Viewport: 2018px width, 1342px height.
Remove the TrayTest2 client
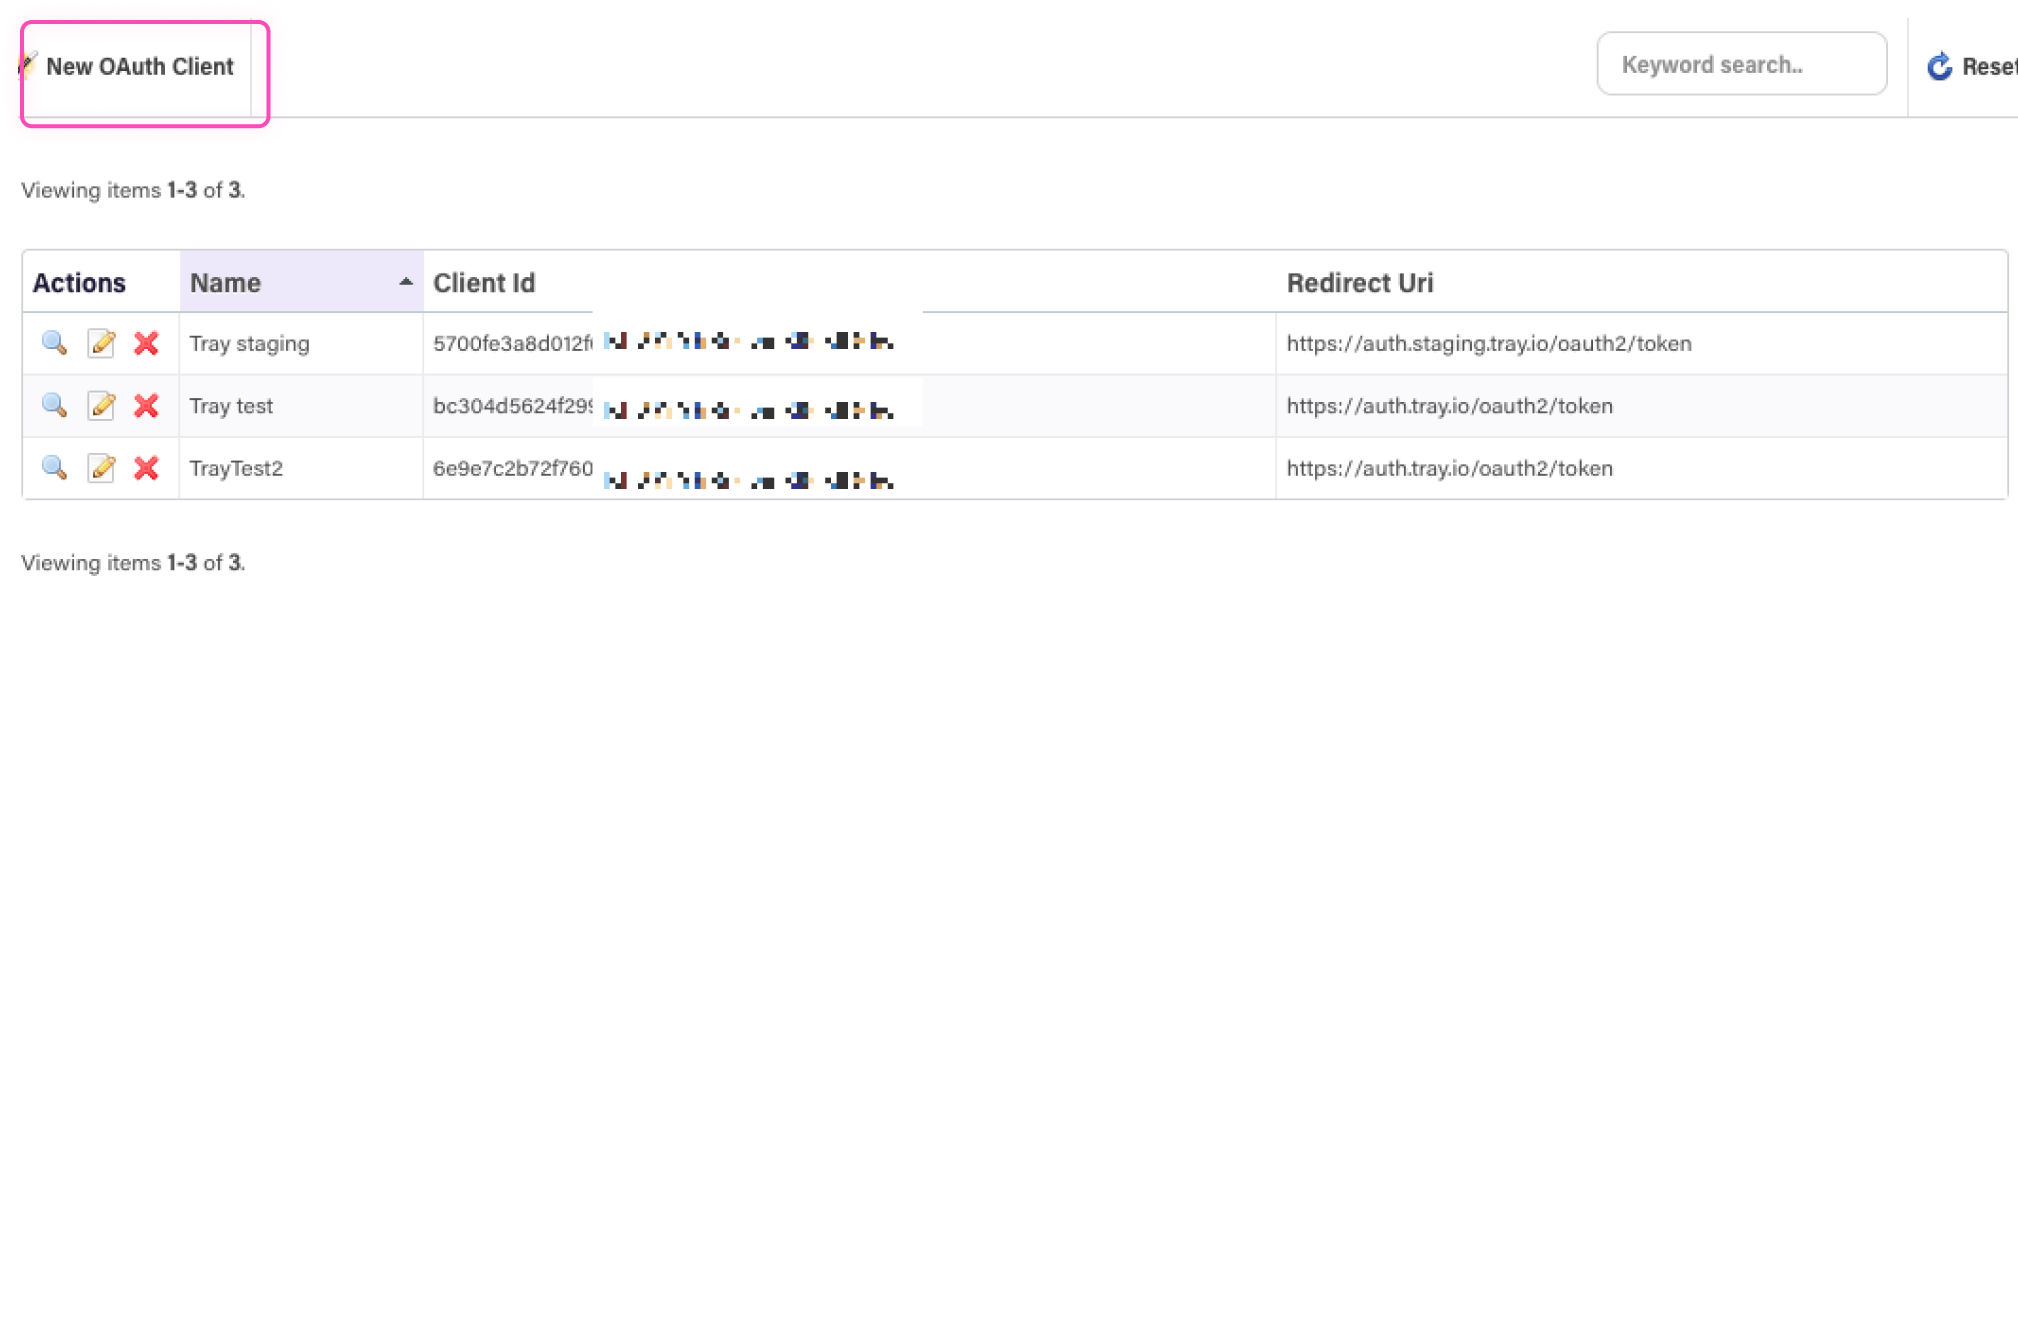click(x=146, y=467)
